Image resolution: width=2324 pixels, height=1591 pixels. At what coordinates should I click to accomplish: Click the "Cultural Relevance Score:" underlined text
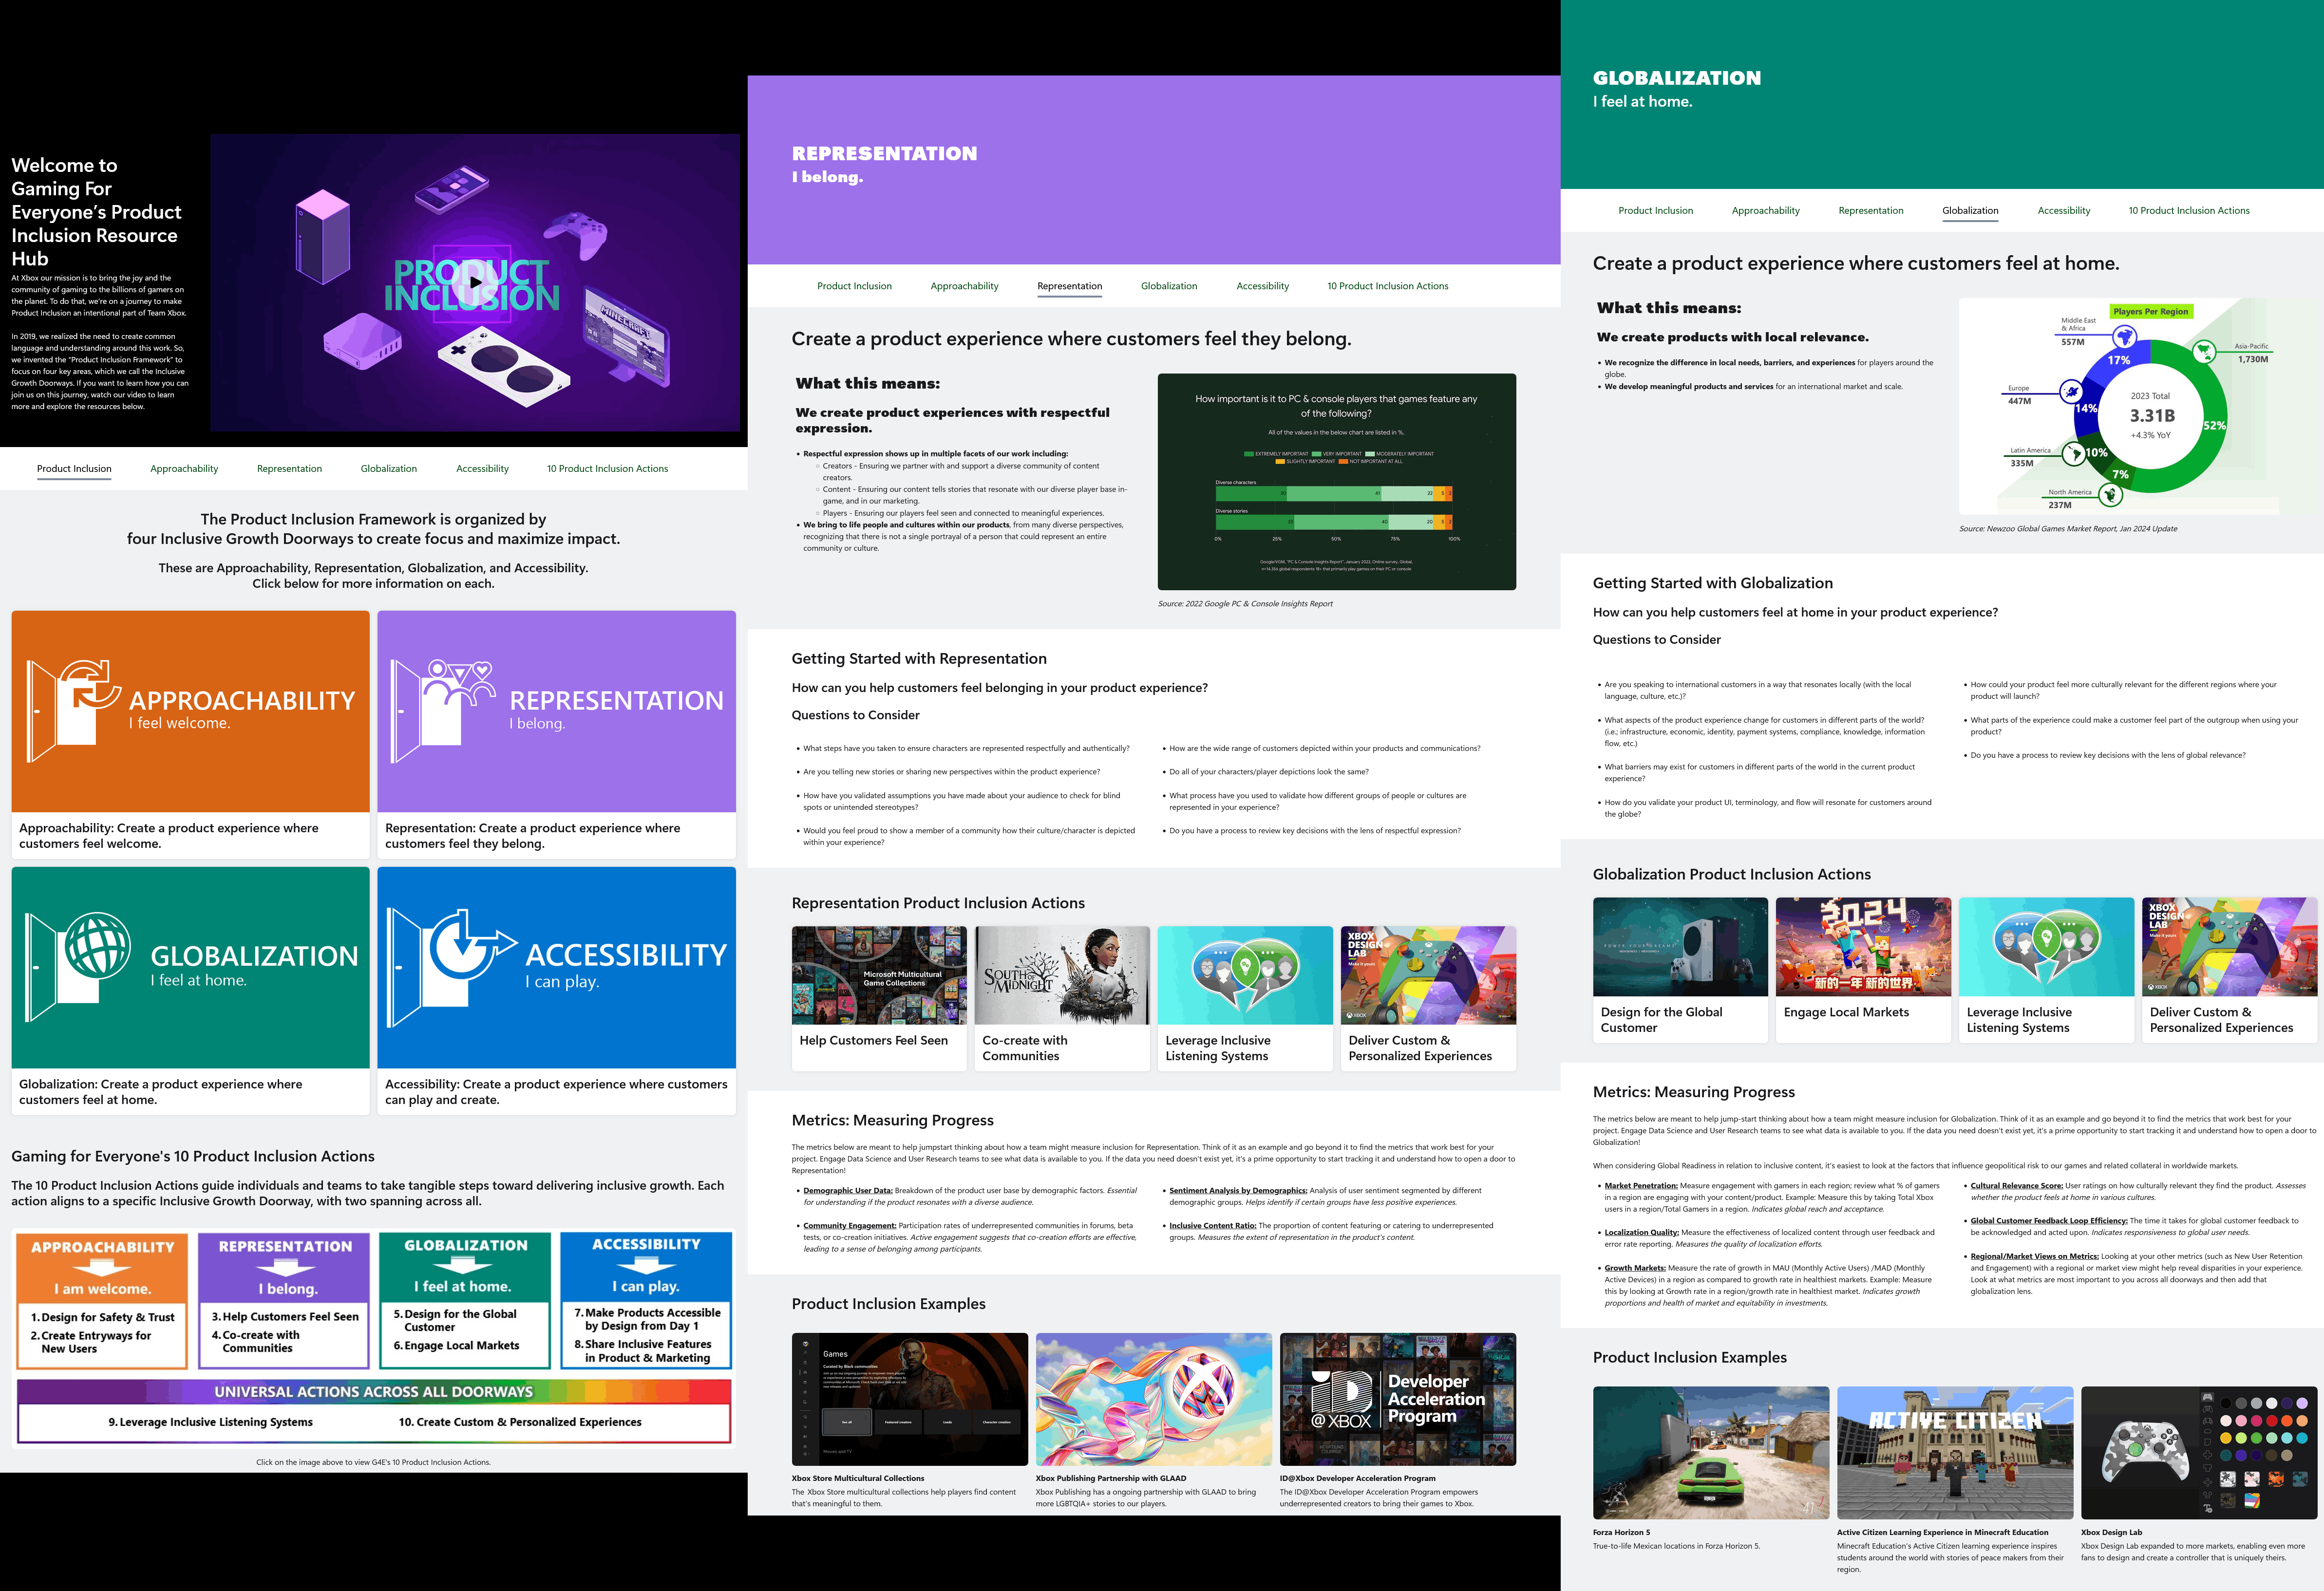(2017, 1186)
